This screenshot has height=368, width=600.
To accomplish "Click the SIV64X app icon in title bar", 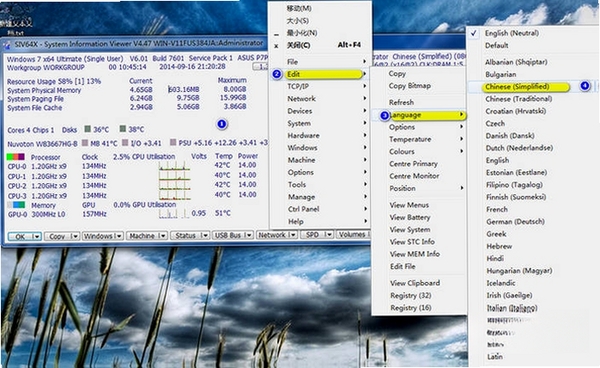I will click(7, 45).
